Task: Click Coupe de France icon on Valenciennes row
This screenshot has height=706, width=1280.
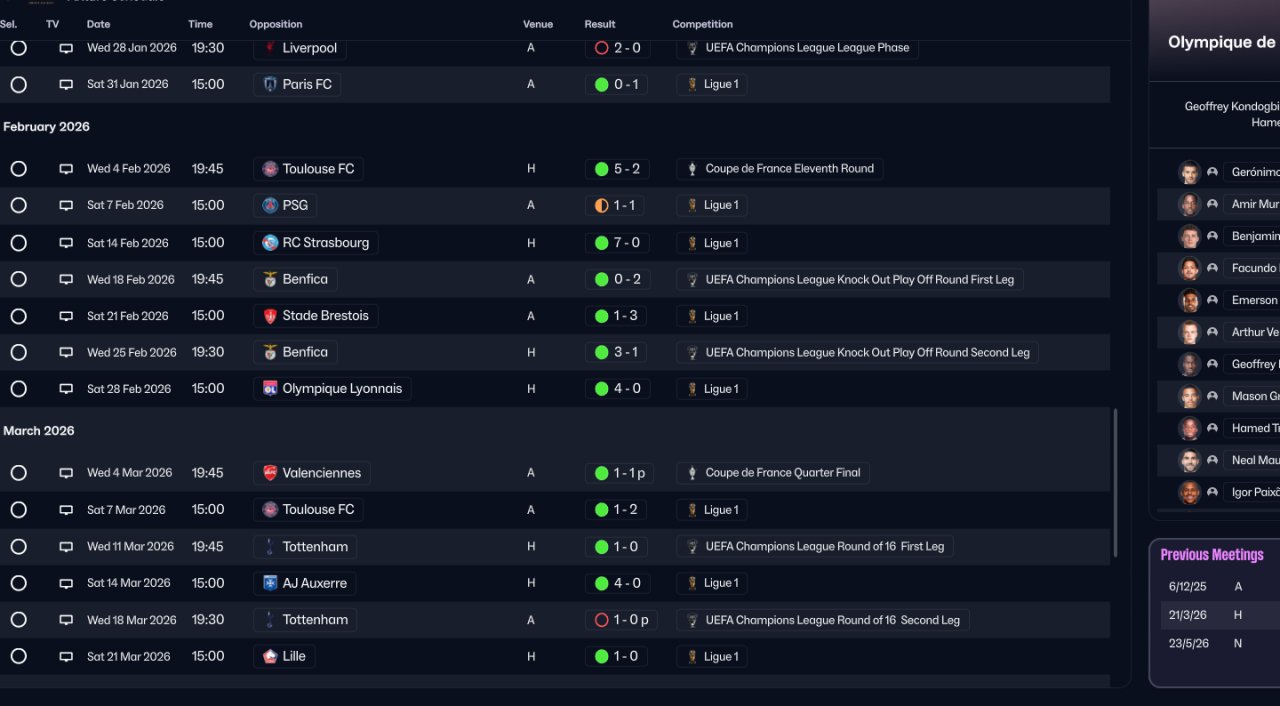Action: tap(691, 473)
